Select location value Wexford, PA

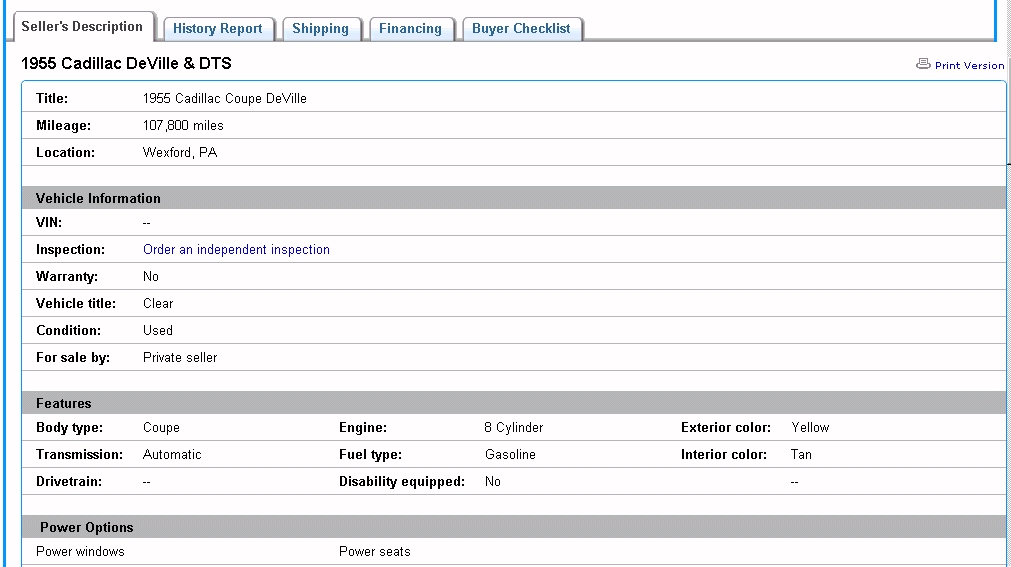(180, 153)
